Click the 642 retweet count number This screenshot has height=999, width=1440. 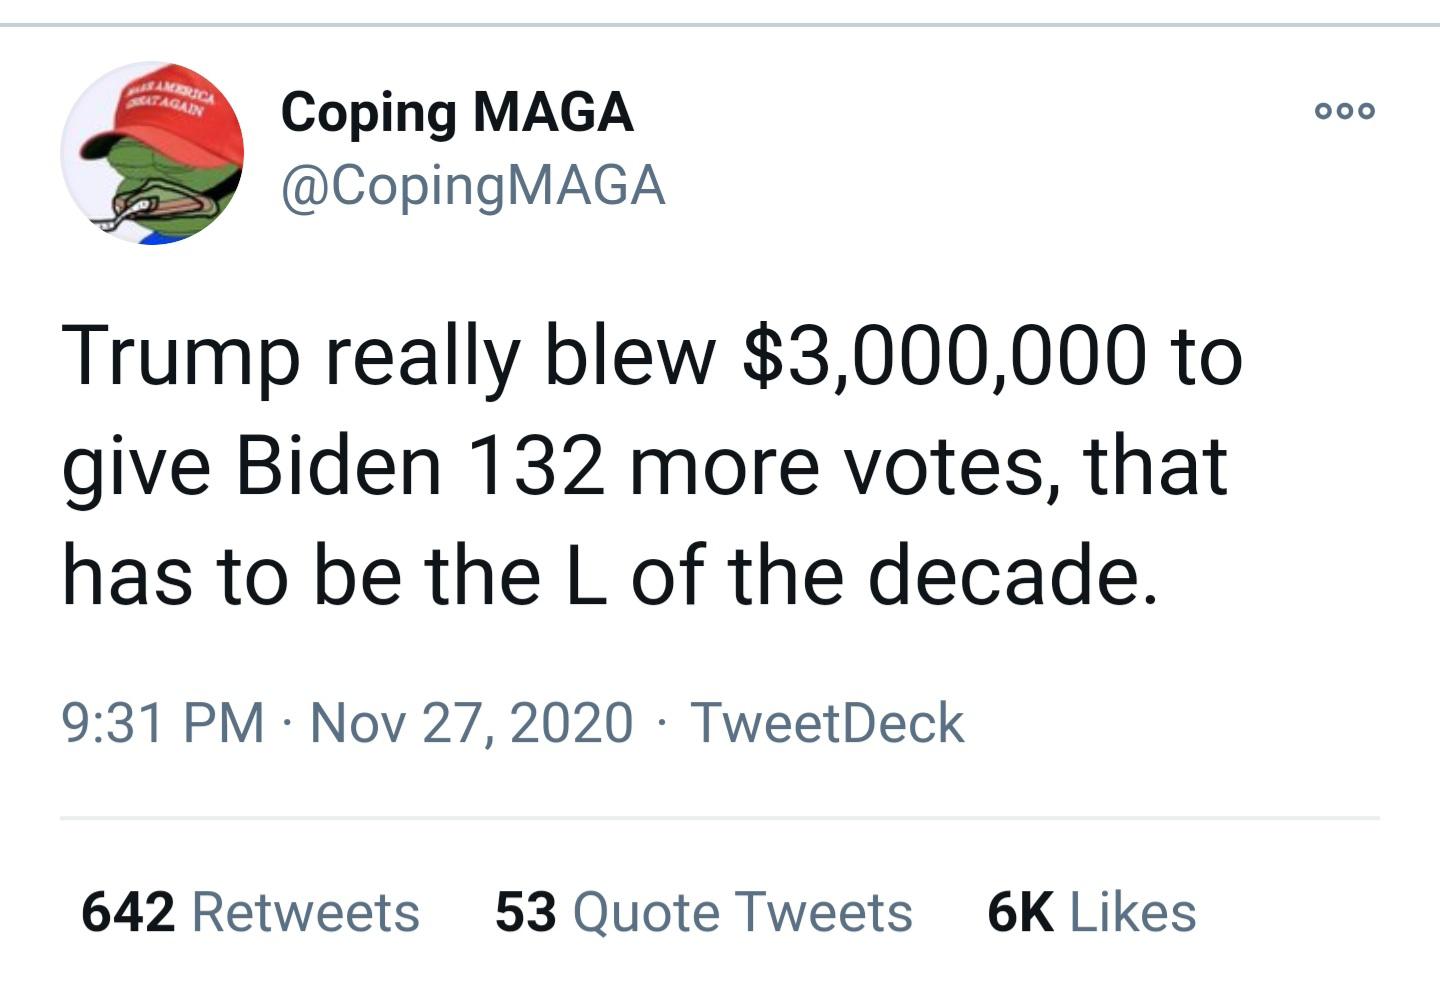tap(128, 912)
